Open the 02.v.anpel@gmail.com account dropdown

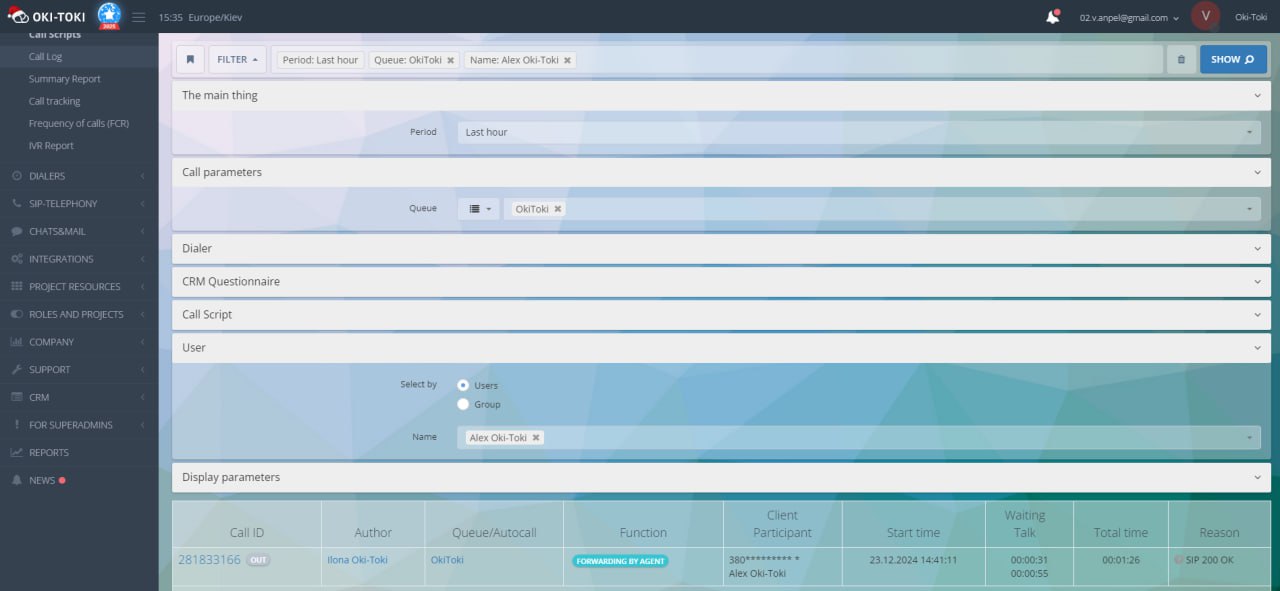point(1129,18)
